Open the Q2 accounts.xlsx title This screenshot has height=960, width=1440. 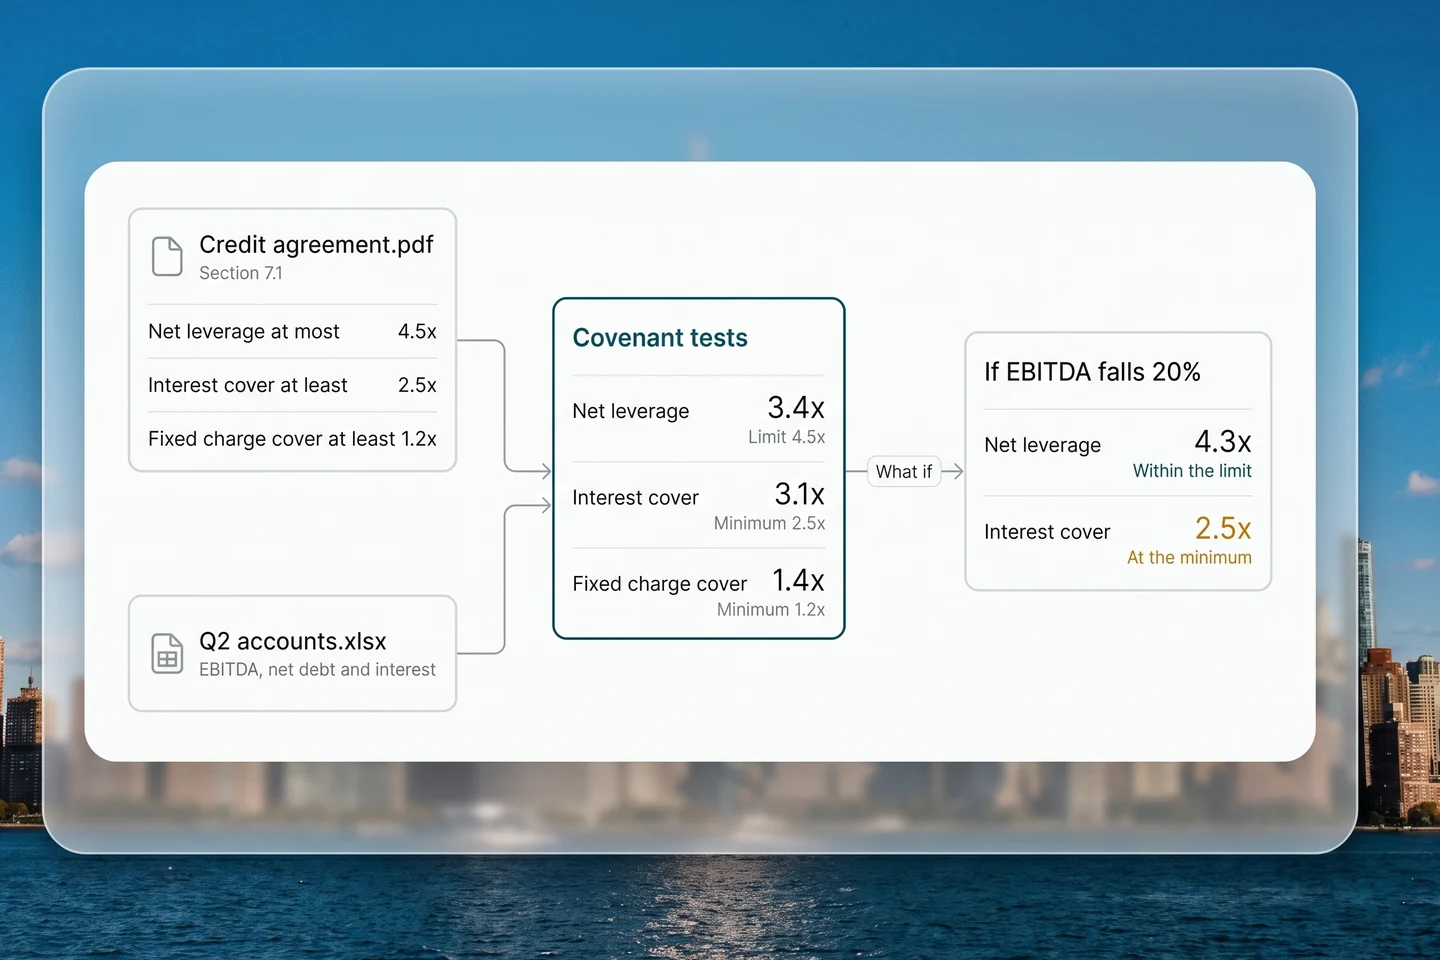point(293,641)
